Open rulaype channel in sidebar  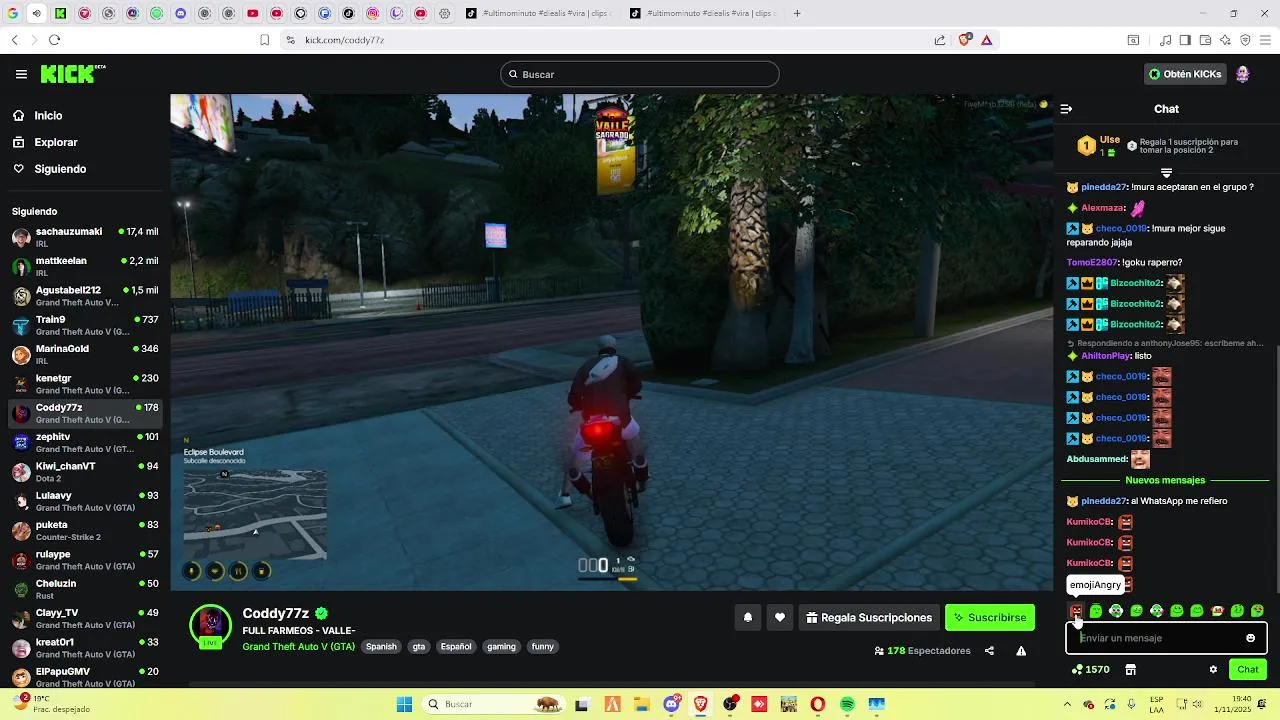[85, 559]
